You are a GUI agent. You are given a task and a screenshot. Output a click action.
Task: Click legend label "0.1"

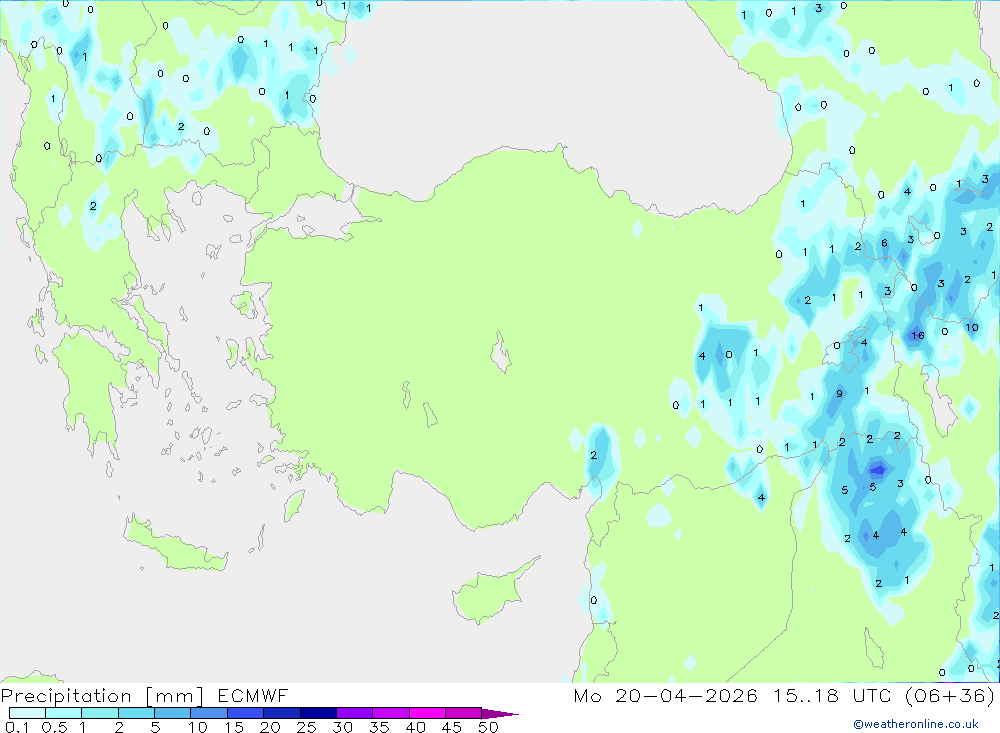click(x=17, y=727)
